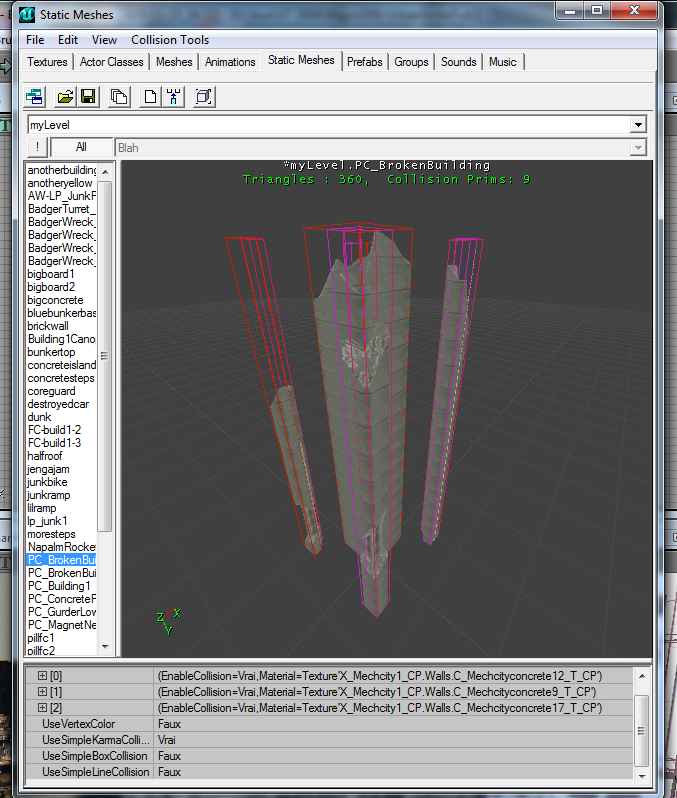Click the blank page toolbar icon
Screen dimensions: 677x798
(150, 97)
